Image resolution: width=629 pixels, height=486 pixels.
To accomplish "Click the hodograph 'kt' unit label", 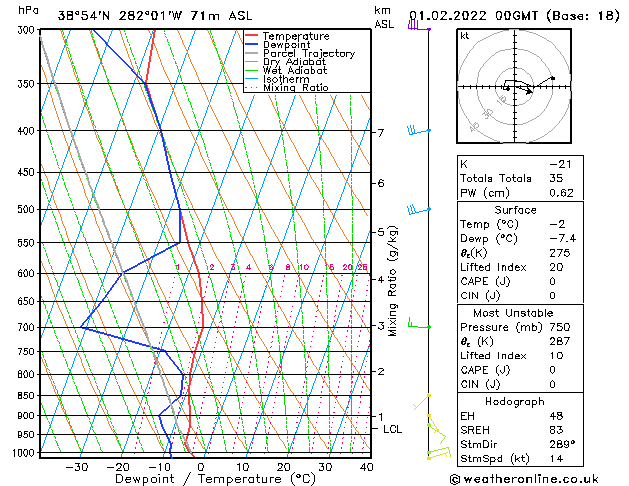I will [465, 35].
